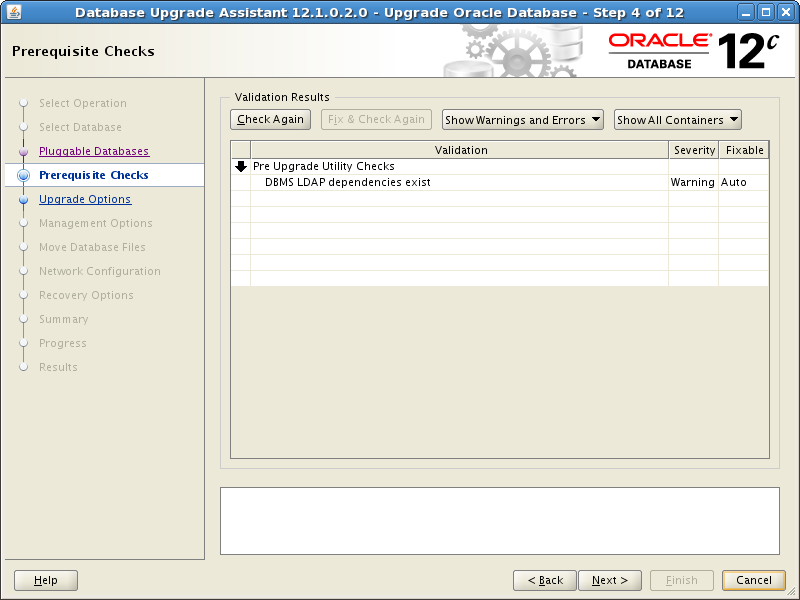Cancel the upgrade assistant
This screenshot has height=600, width=800.
[x=754, y=580]
